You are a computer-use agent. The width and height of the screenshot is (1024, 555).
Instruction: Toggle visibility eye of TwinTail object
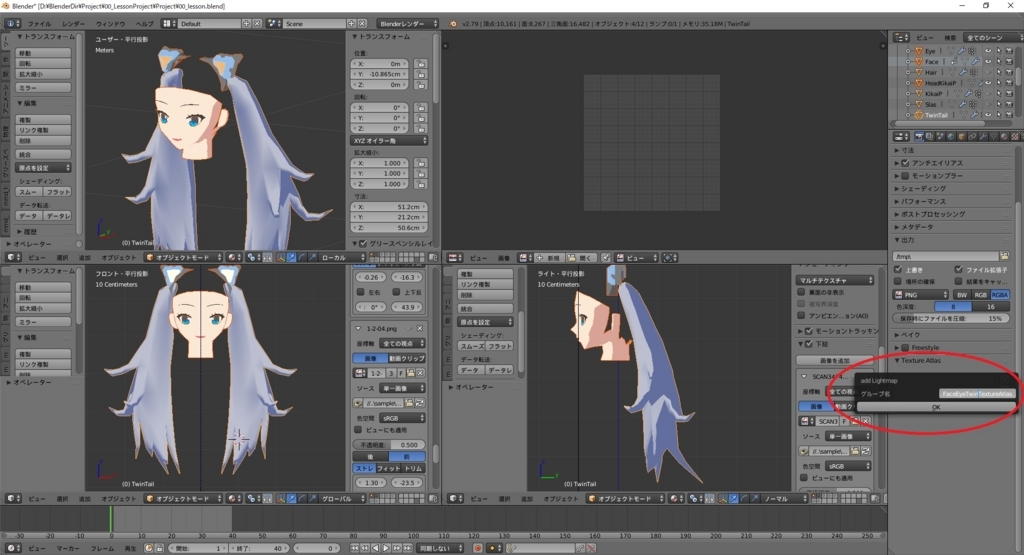[x=988, y=115]
